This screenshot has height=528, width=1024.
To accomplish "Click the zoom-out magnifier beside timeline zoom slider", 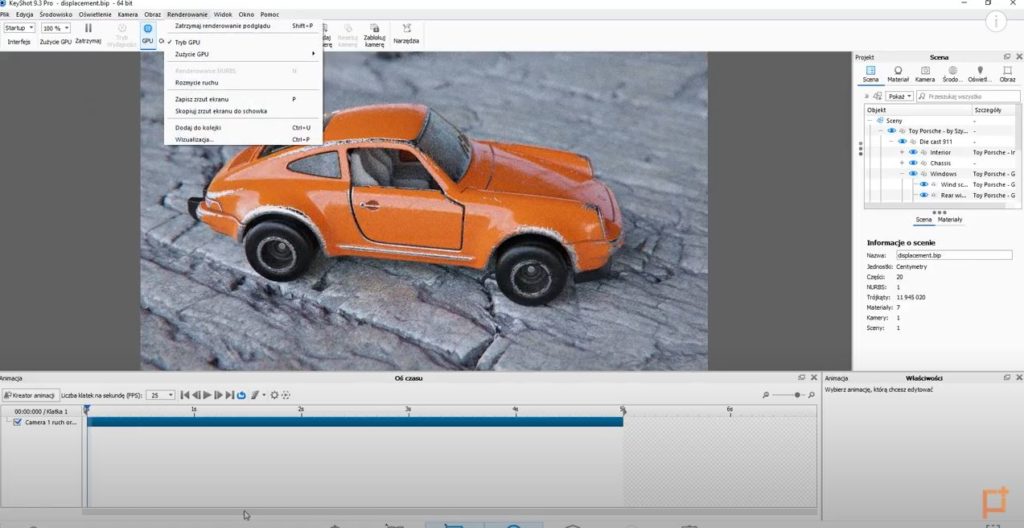I will click(765, 395).
